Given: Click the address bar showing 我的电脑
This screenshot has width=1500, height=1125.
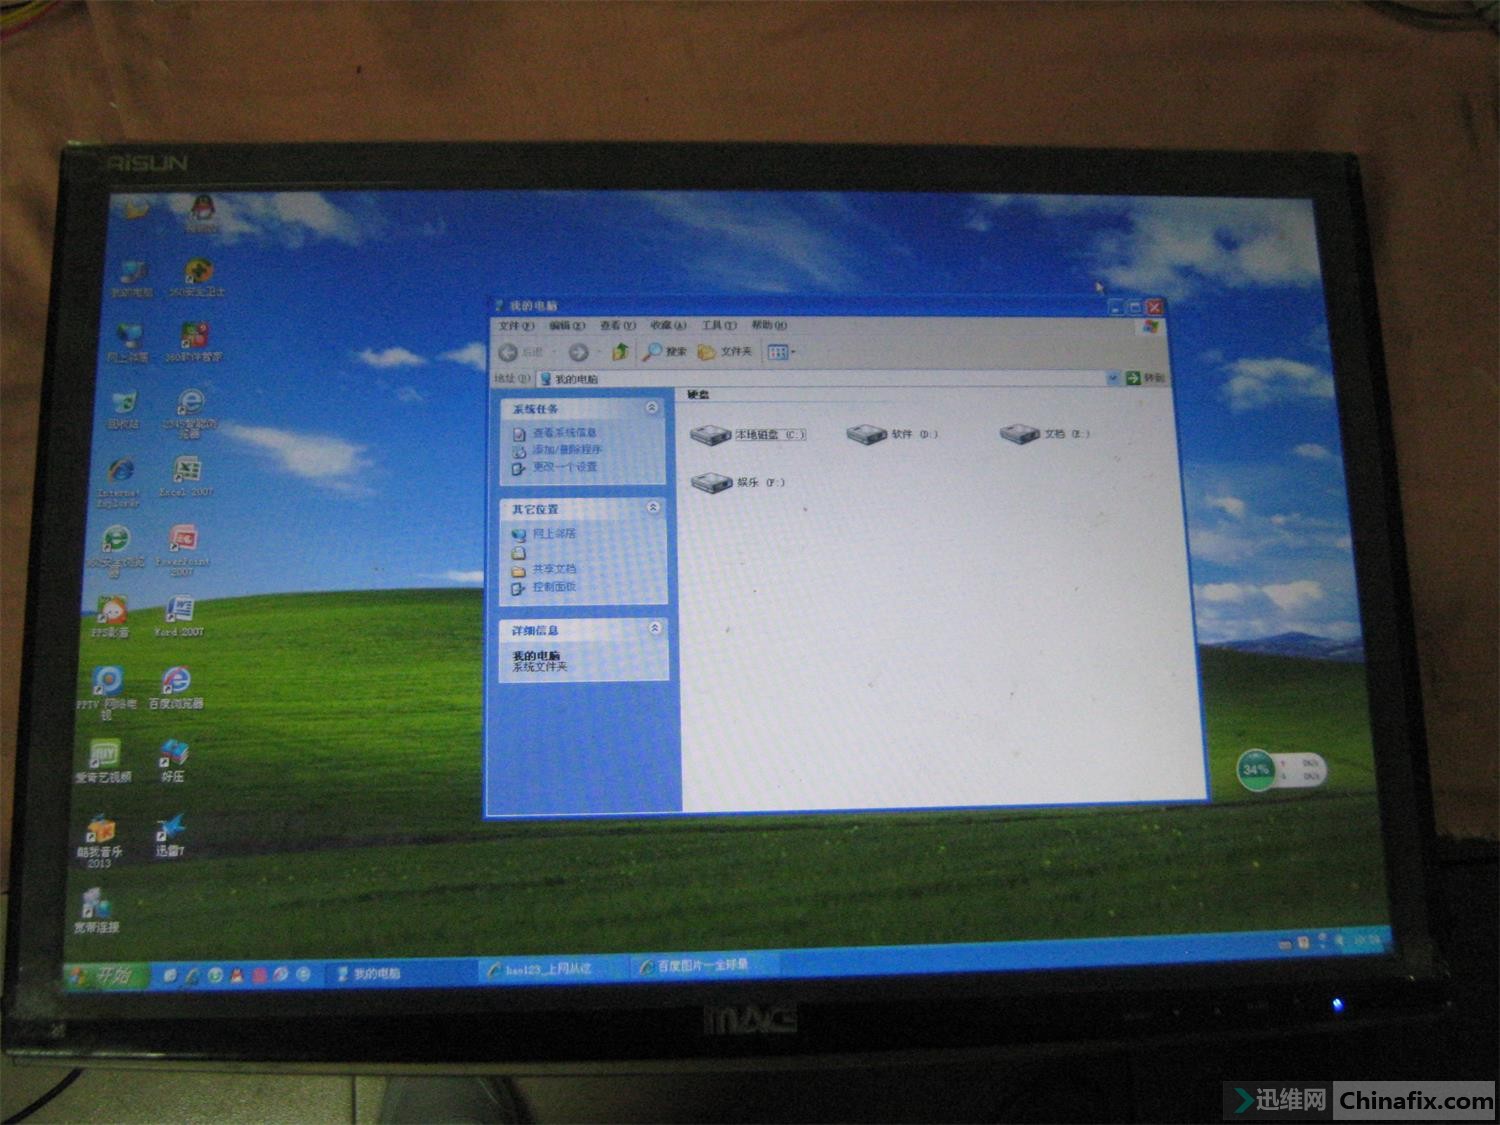Looking at the screenshot, I should pos(828,379).
